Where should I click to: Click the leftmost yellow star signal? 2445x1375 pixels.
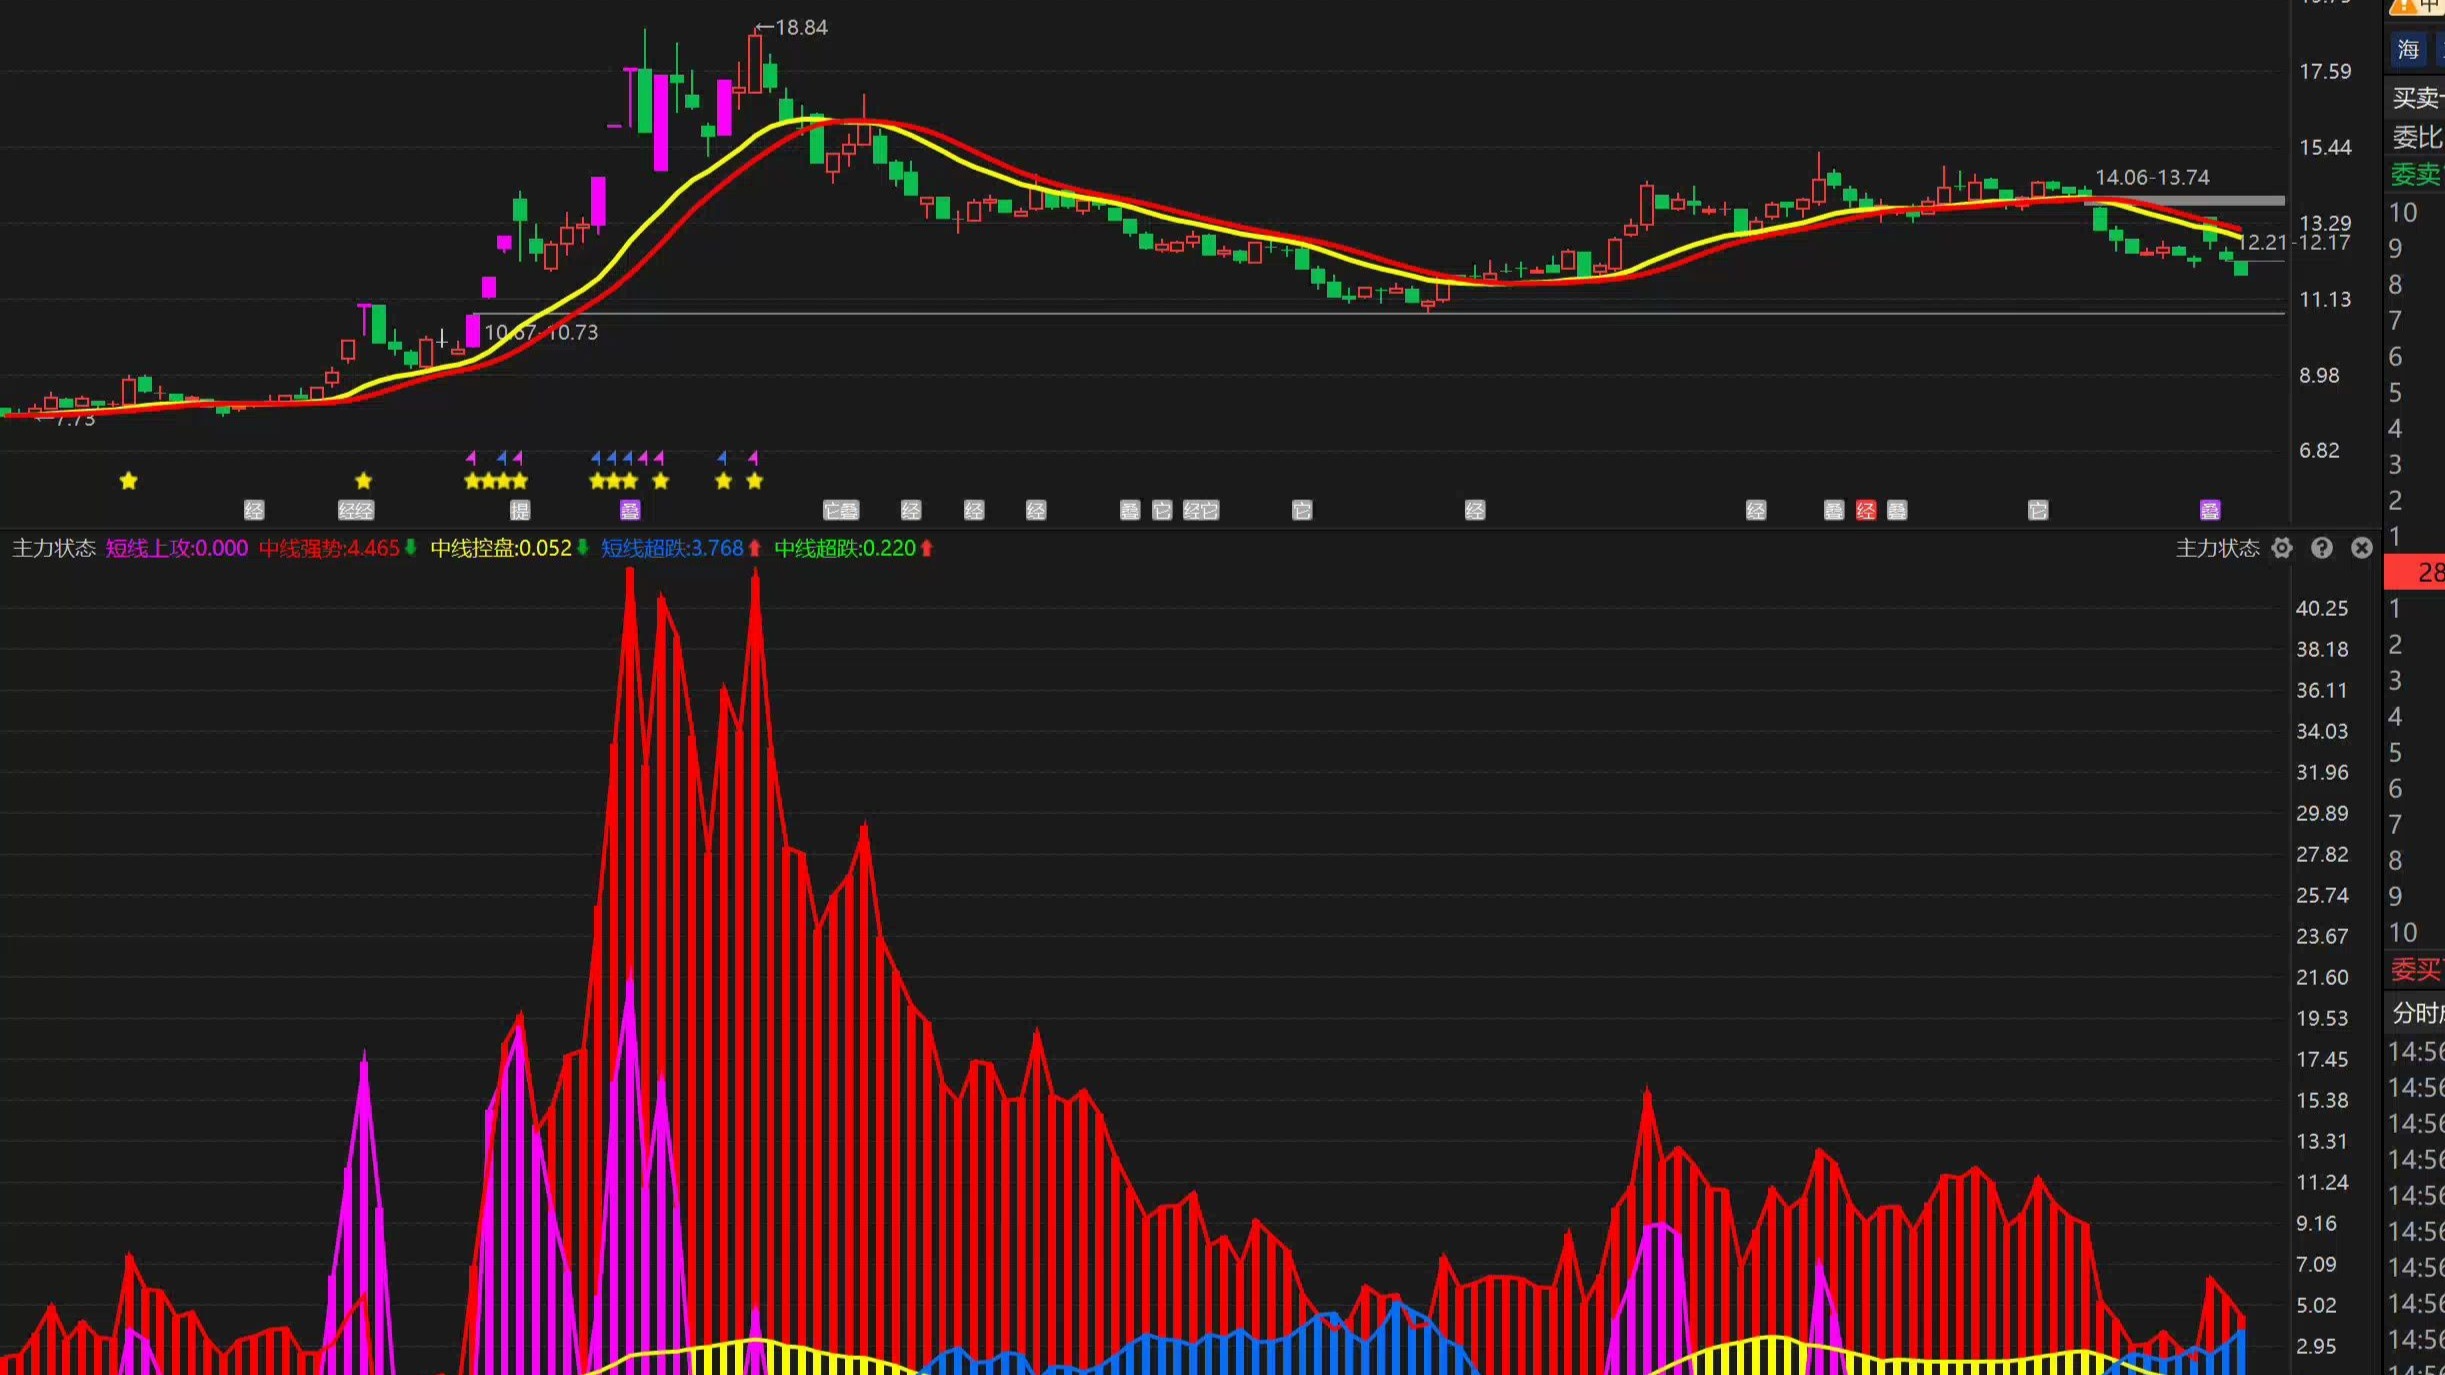point(128,482)
